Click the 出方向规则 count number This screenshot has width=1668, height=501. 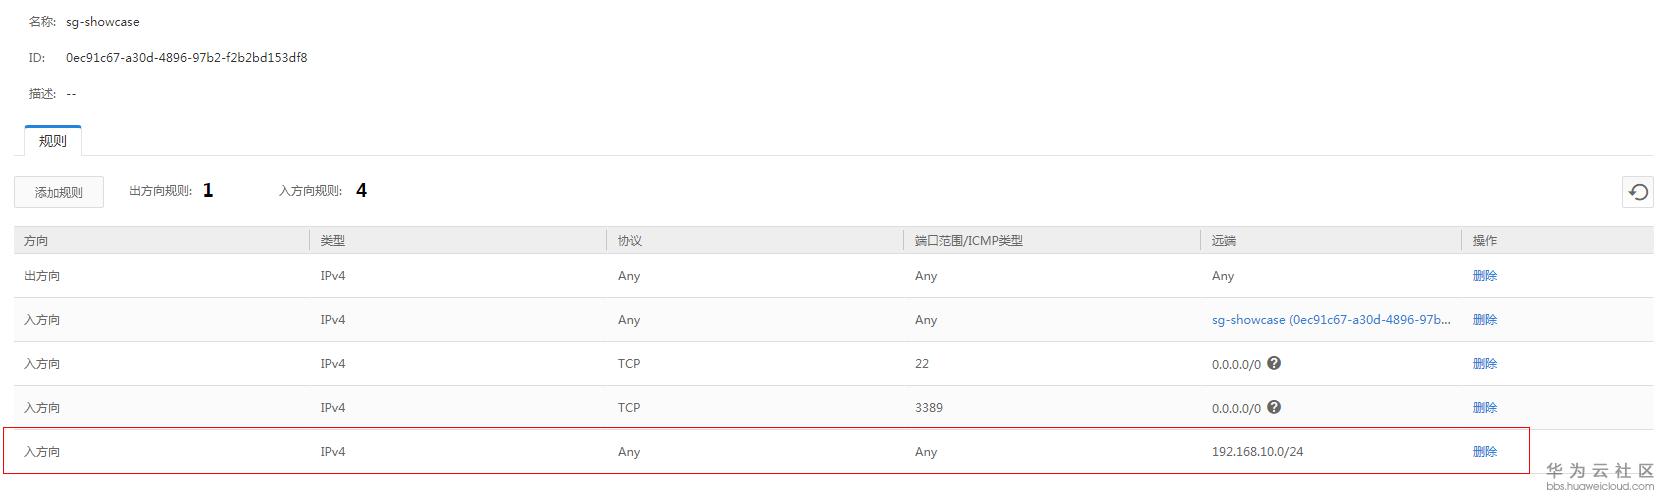click(x=208, y=191)
